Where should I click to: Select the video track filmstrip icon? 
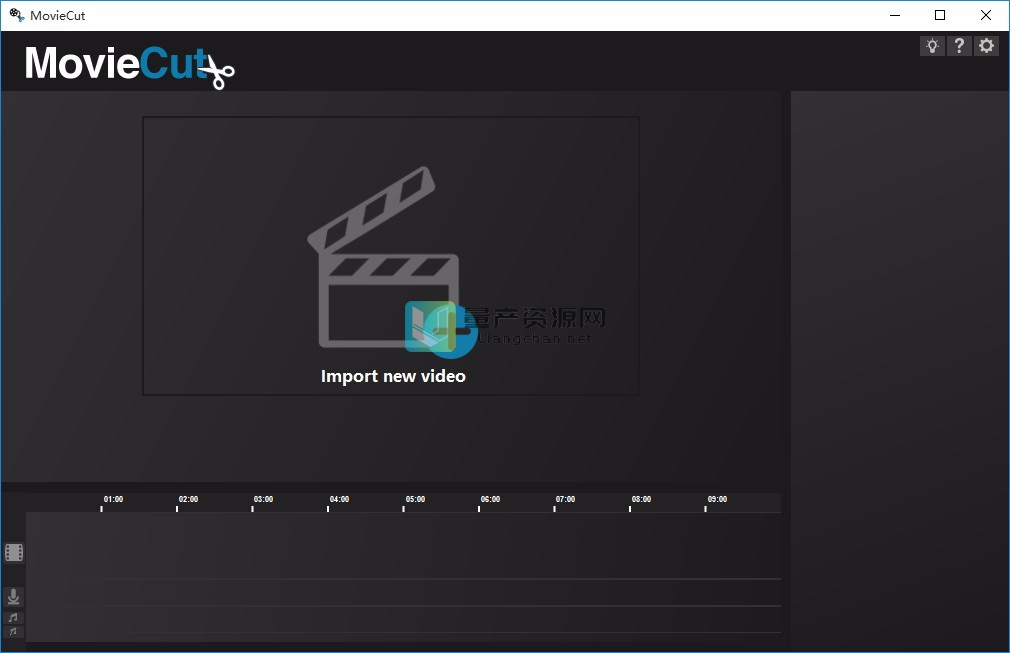click(x=14, y=553)
